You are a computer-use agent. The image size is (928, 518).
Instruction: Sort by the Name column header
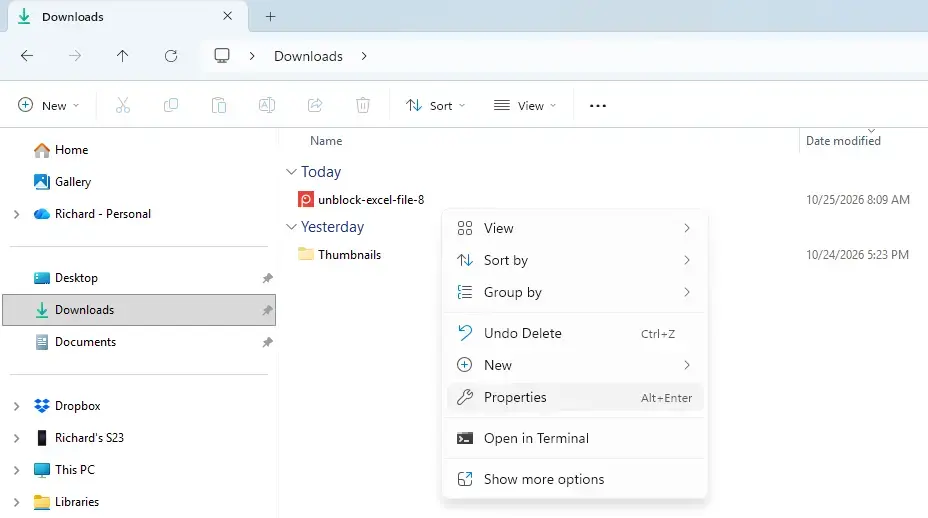point(326,141)
